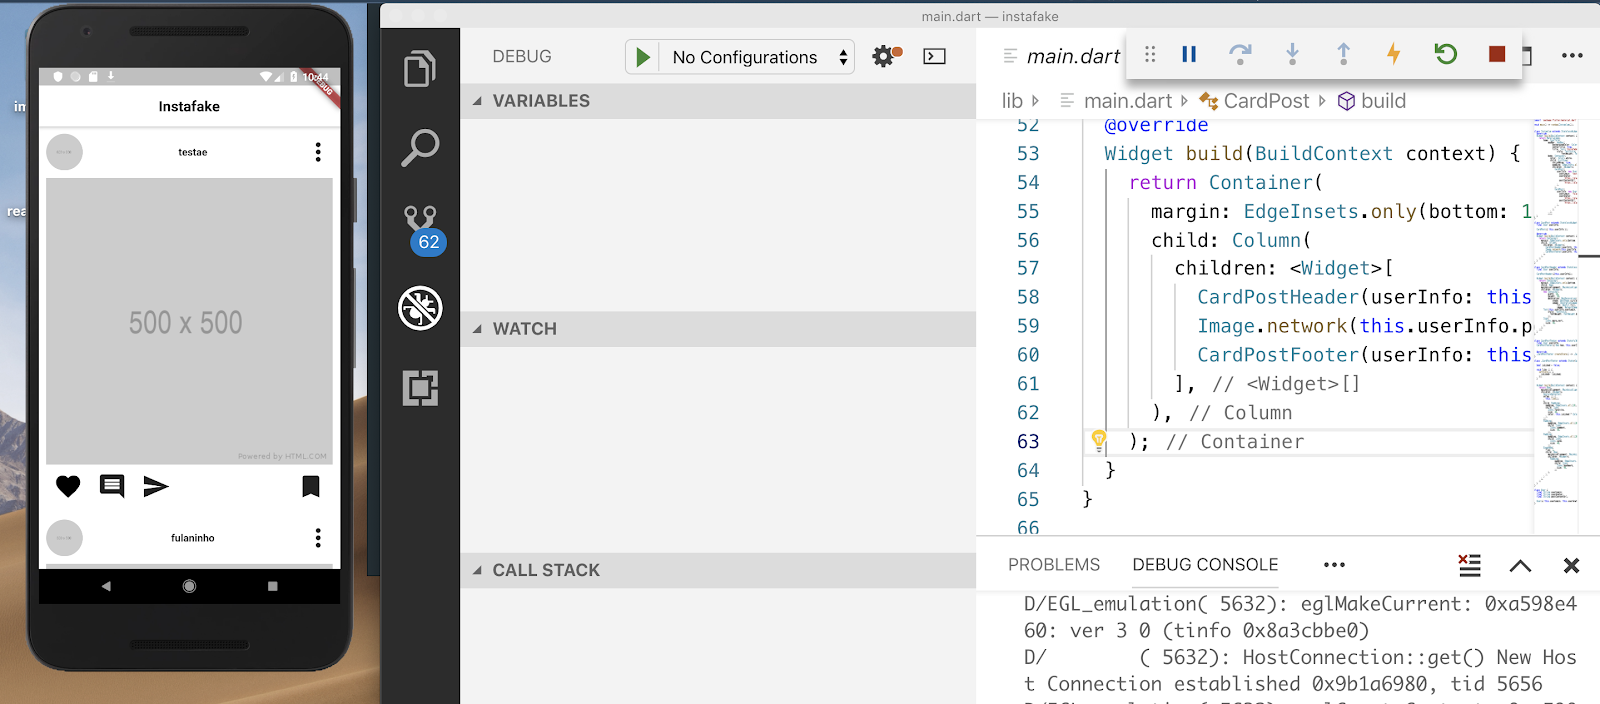Click line number 53 in the gutter
1600x704 pixels.
[x=1028, y=154]
